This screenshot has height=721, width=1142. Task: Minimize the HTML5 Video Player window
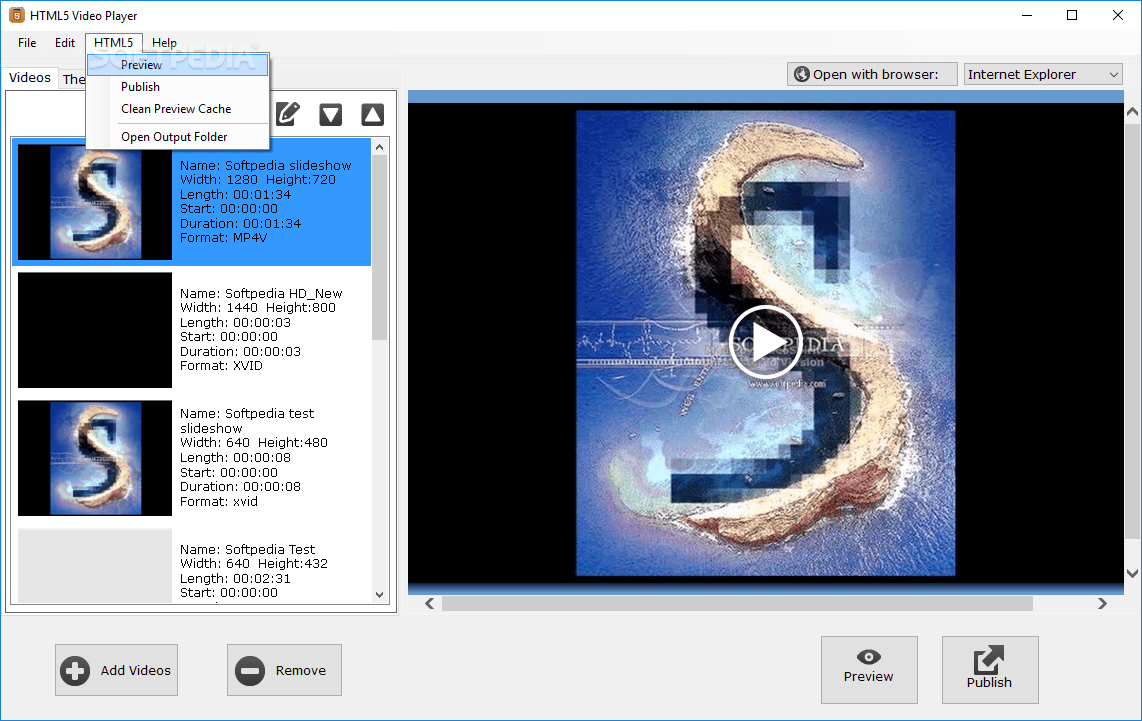click(x=1027, y=15)
